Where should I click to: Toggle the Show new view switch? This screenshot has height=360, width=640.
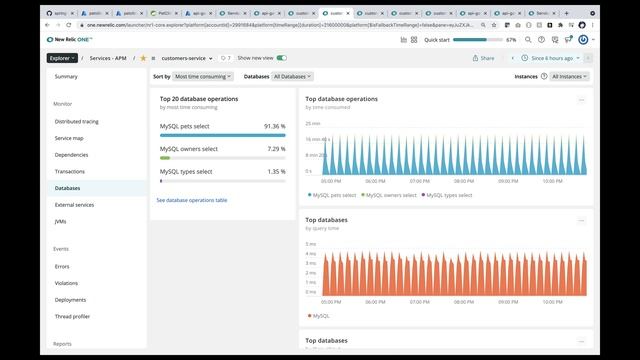(282, 58)
